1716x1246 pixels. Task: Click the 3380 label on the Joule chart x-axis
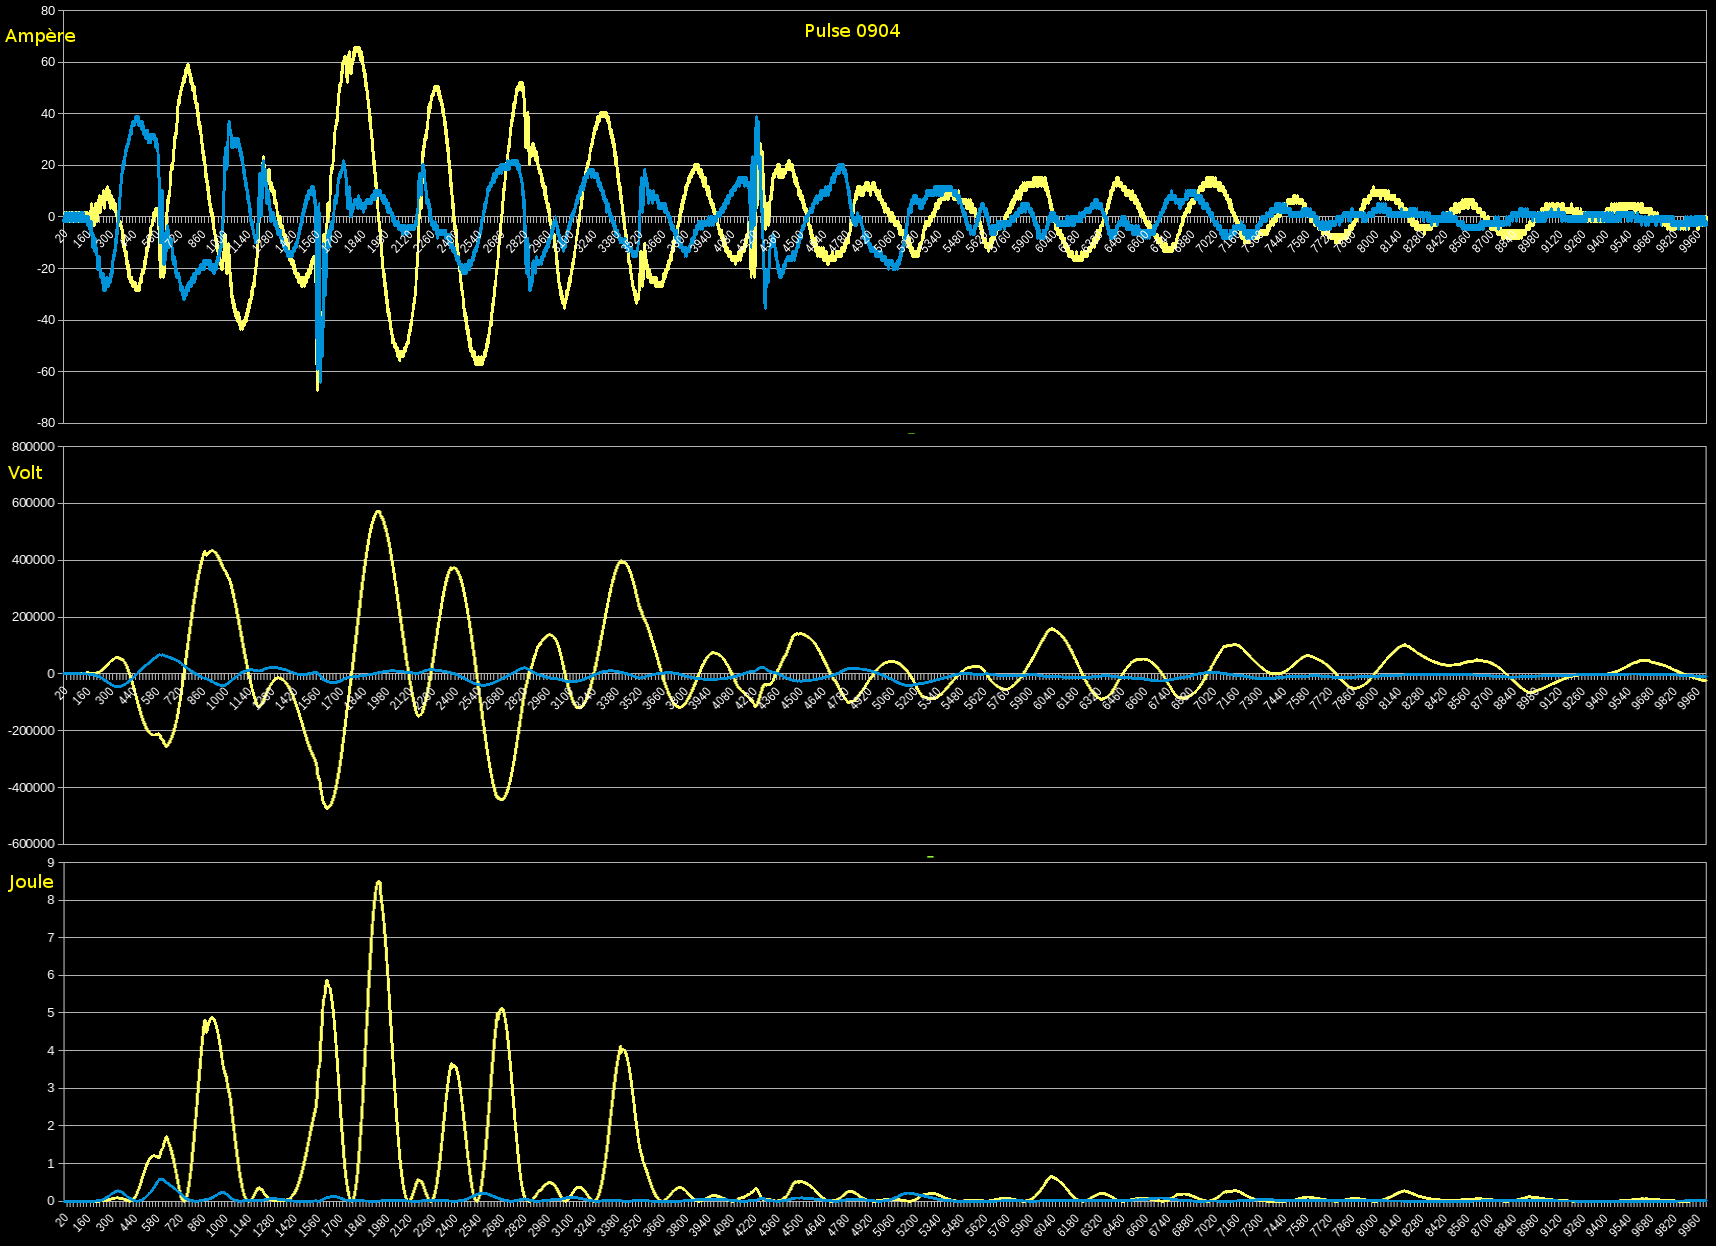608,1225
